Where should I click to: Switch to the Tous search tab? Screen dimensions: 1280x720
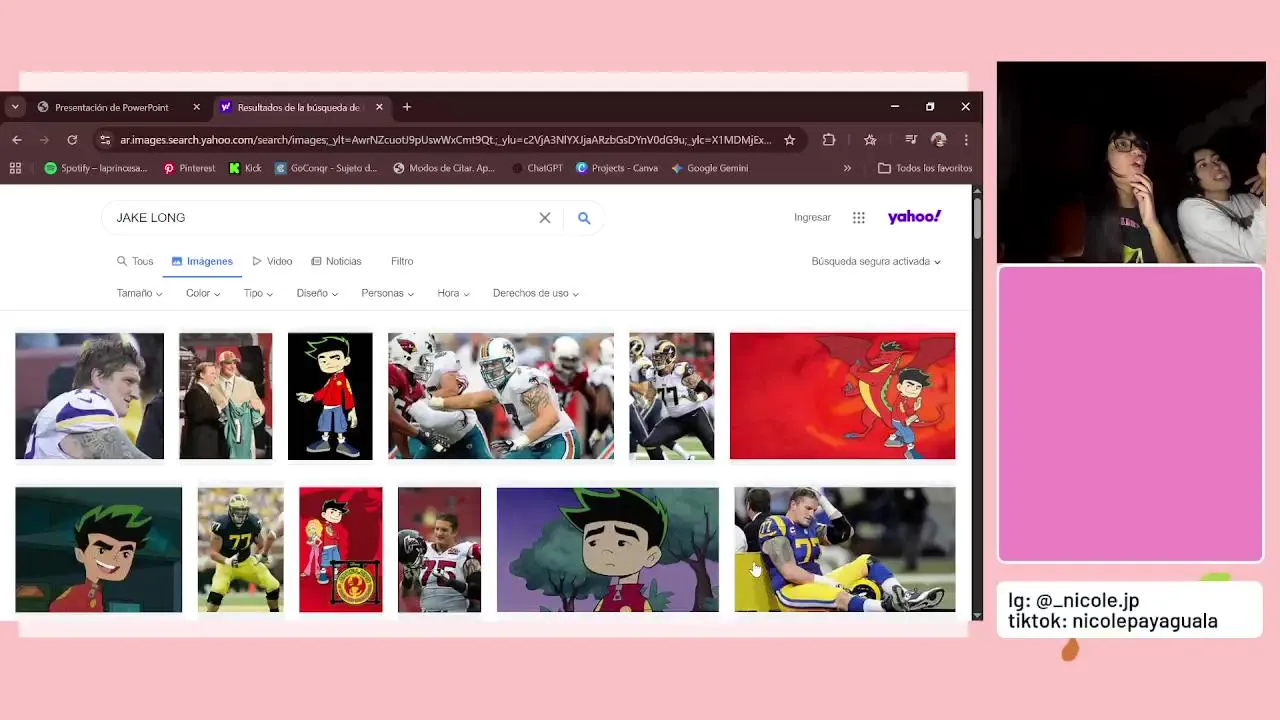135,261
